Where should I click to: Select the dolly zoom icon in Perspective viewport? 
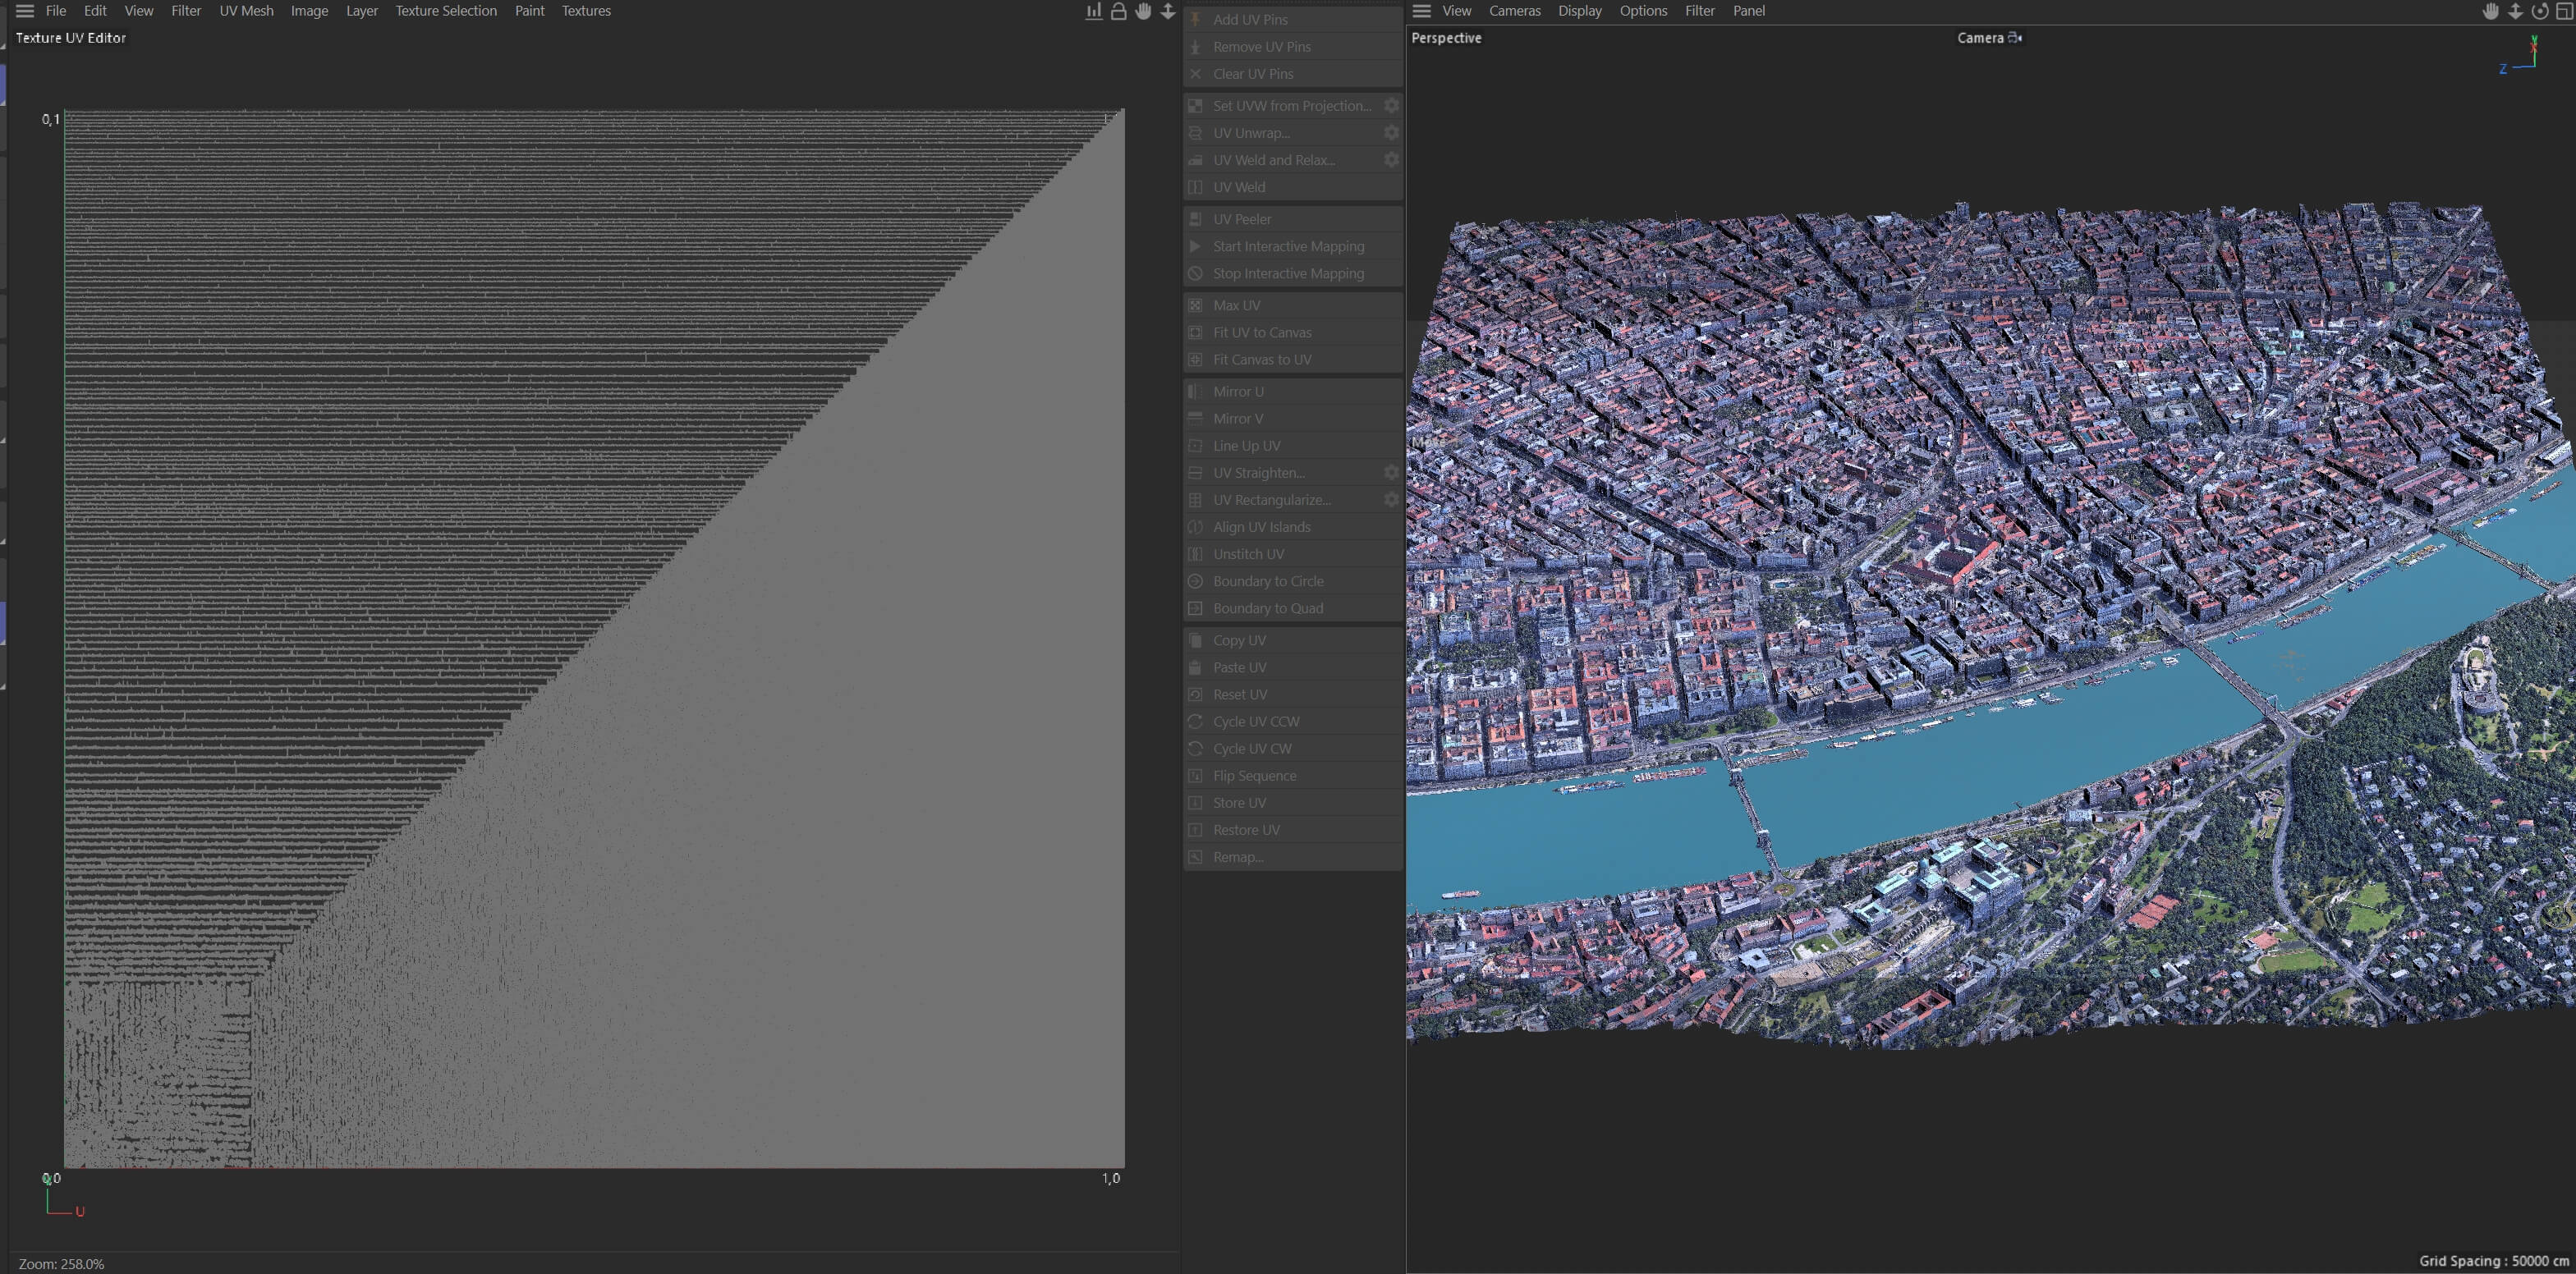[x=2515, y=11]
